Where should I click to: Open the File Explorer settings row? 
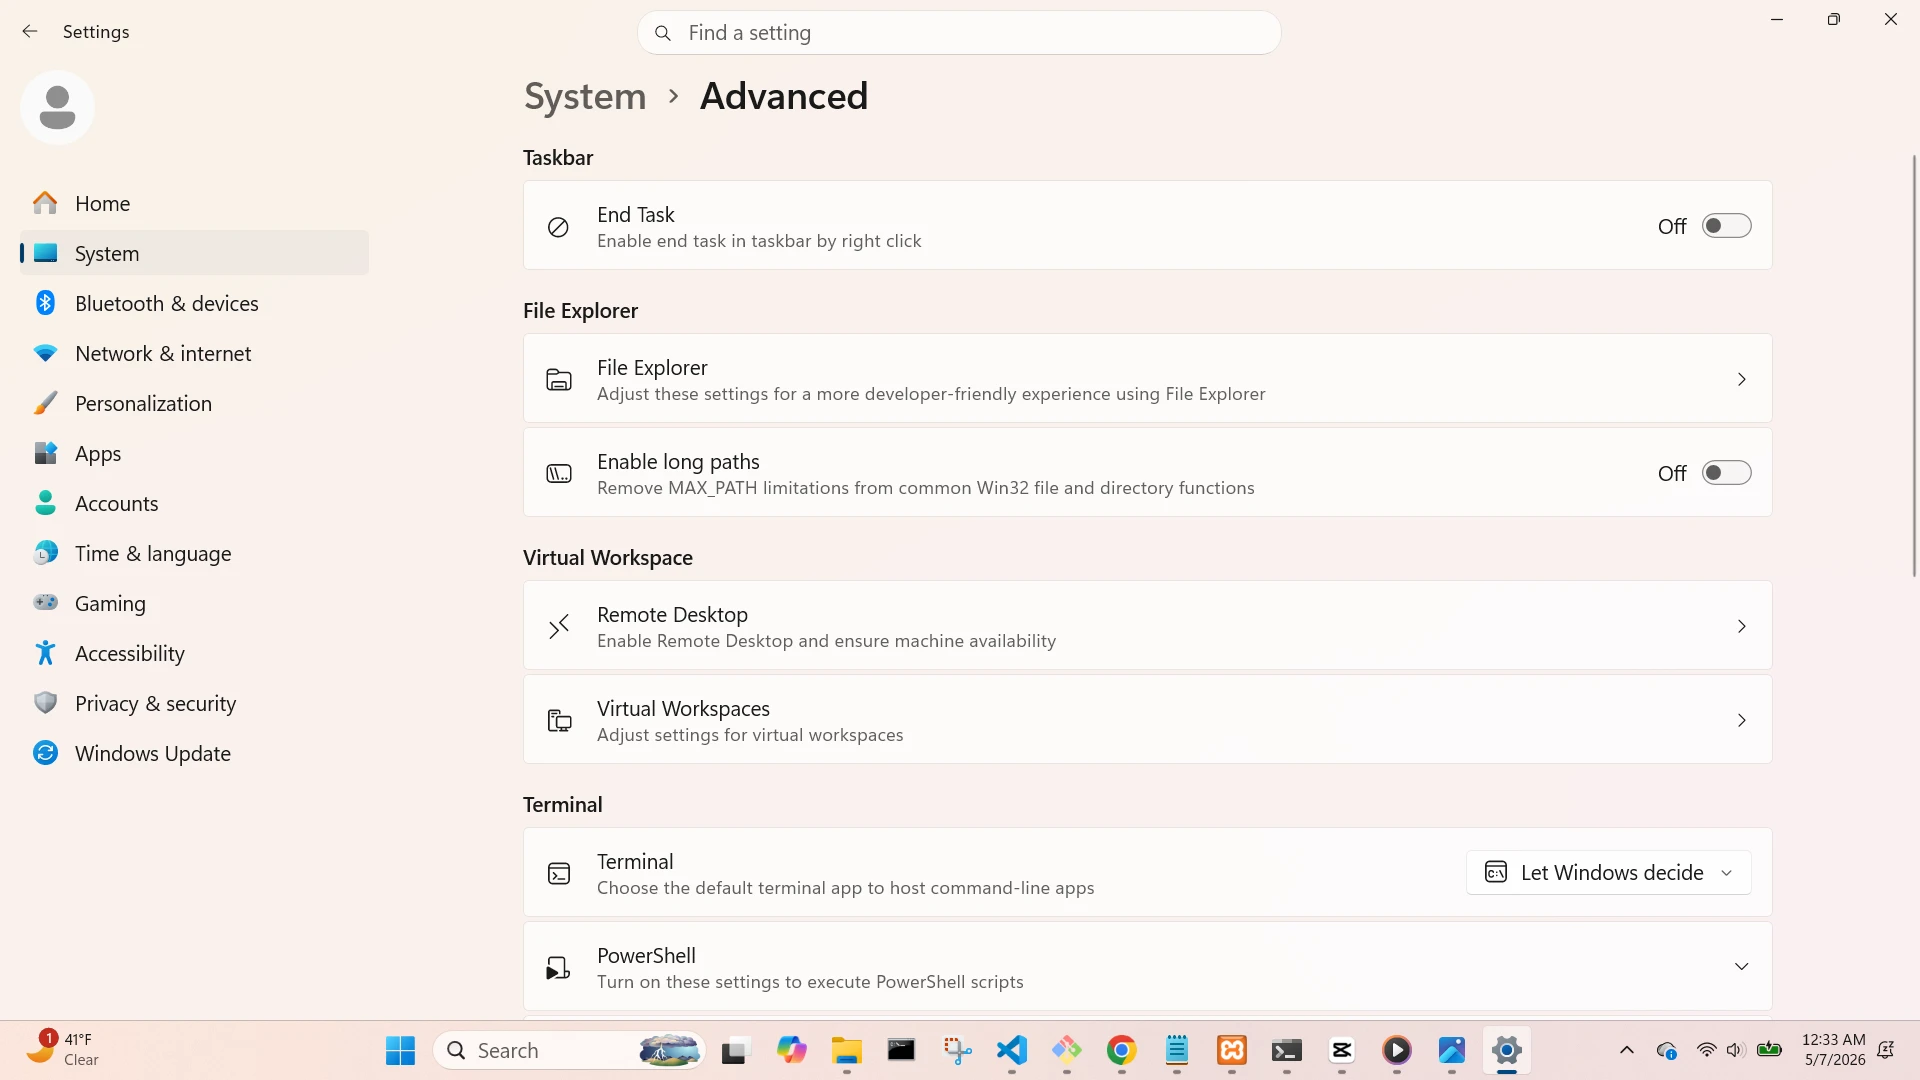[x=1147, y=379]
